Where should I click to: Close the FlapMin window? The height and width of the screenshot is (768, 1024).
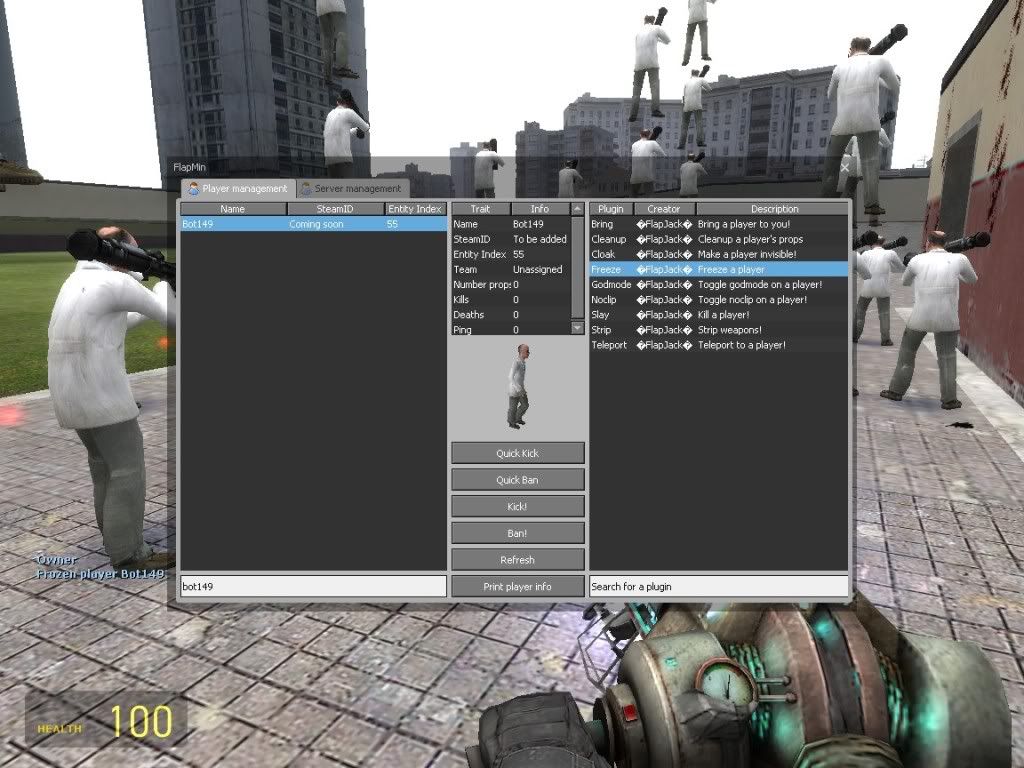click(x=844, y=168)
